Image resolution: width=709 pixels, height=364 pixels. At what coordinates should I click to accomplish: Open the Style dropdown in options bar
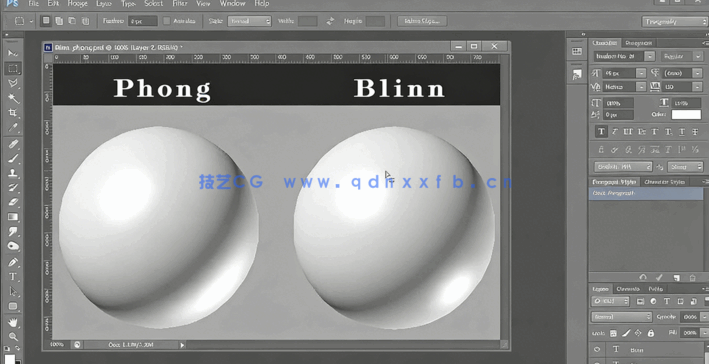point(249,21)
